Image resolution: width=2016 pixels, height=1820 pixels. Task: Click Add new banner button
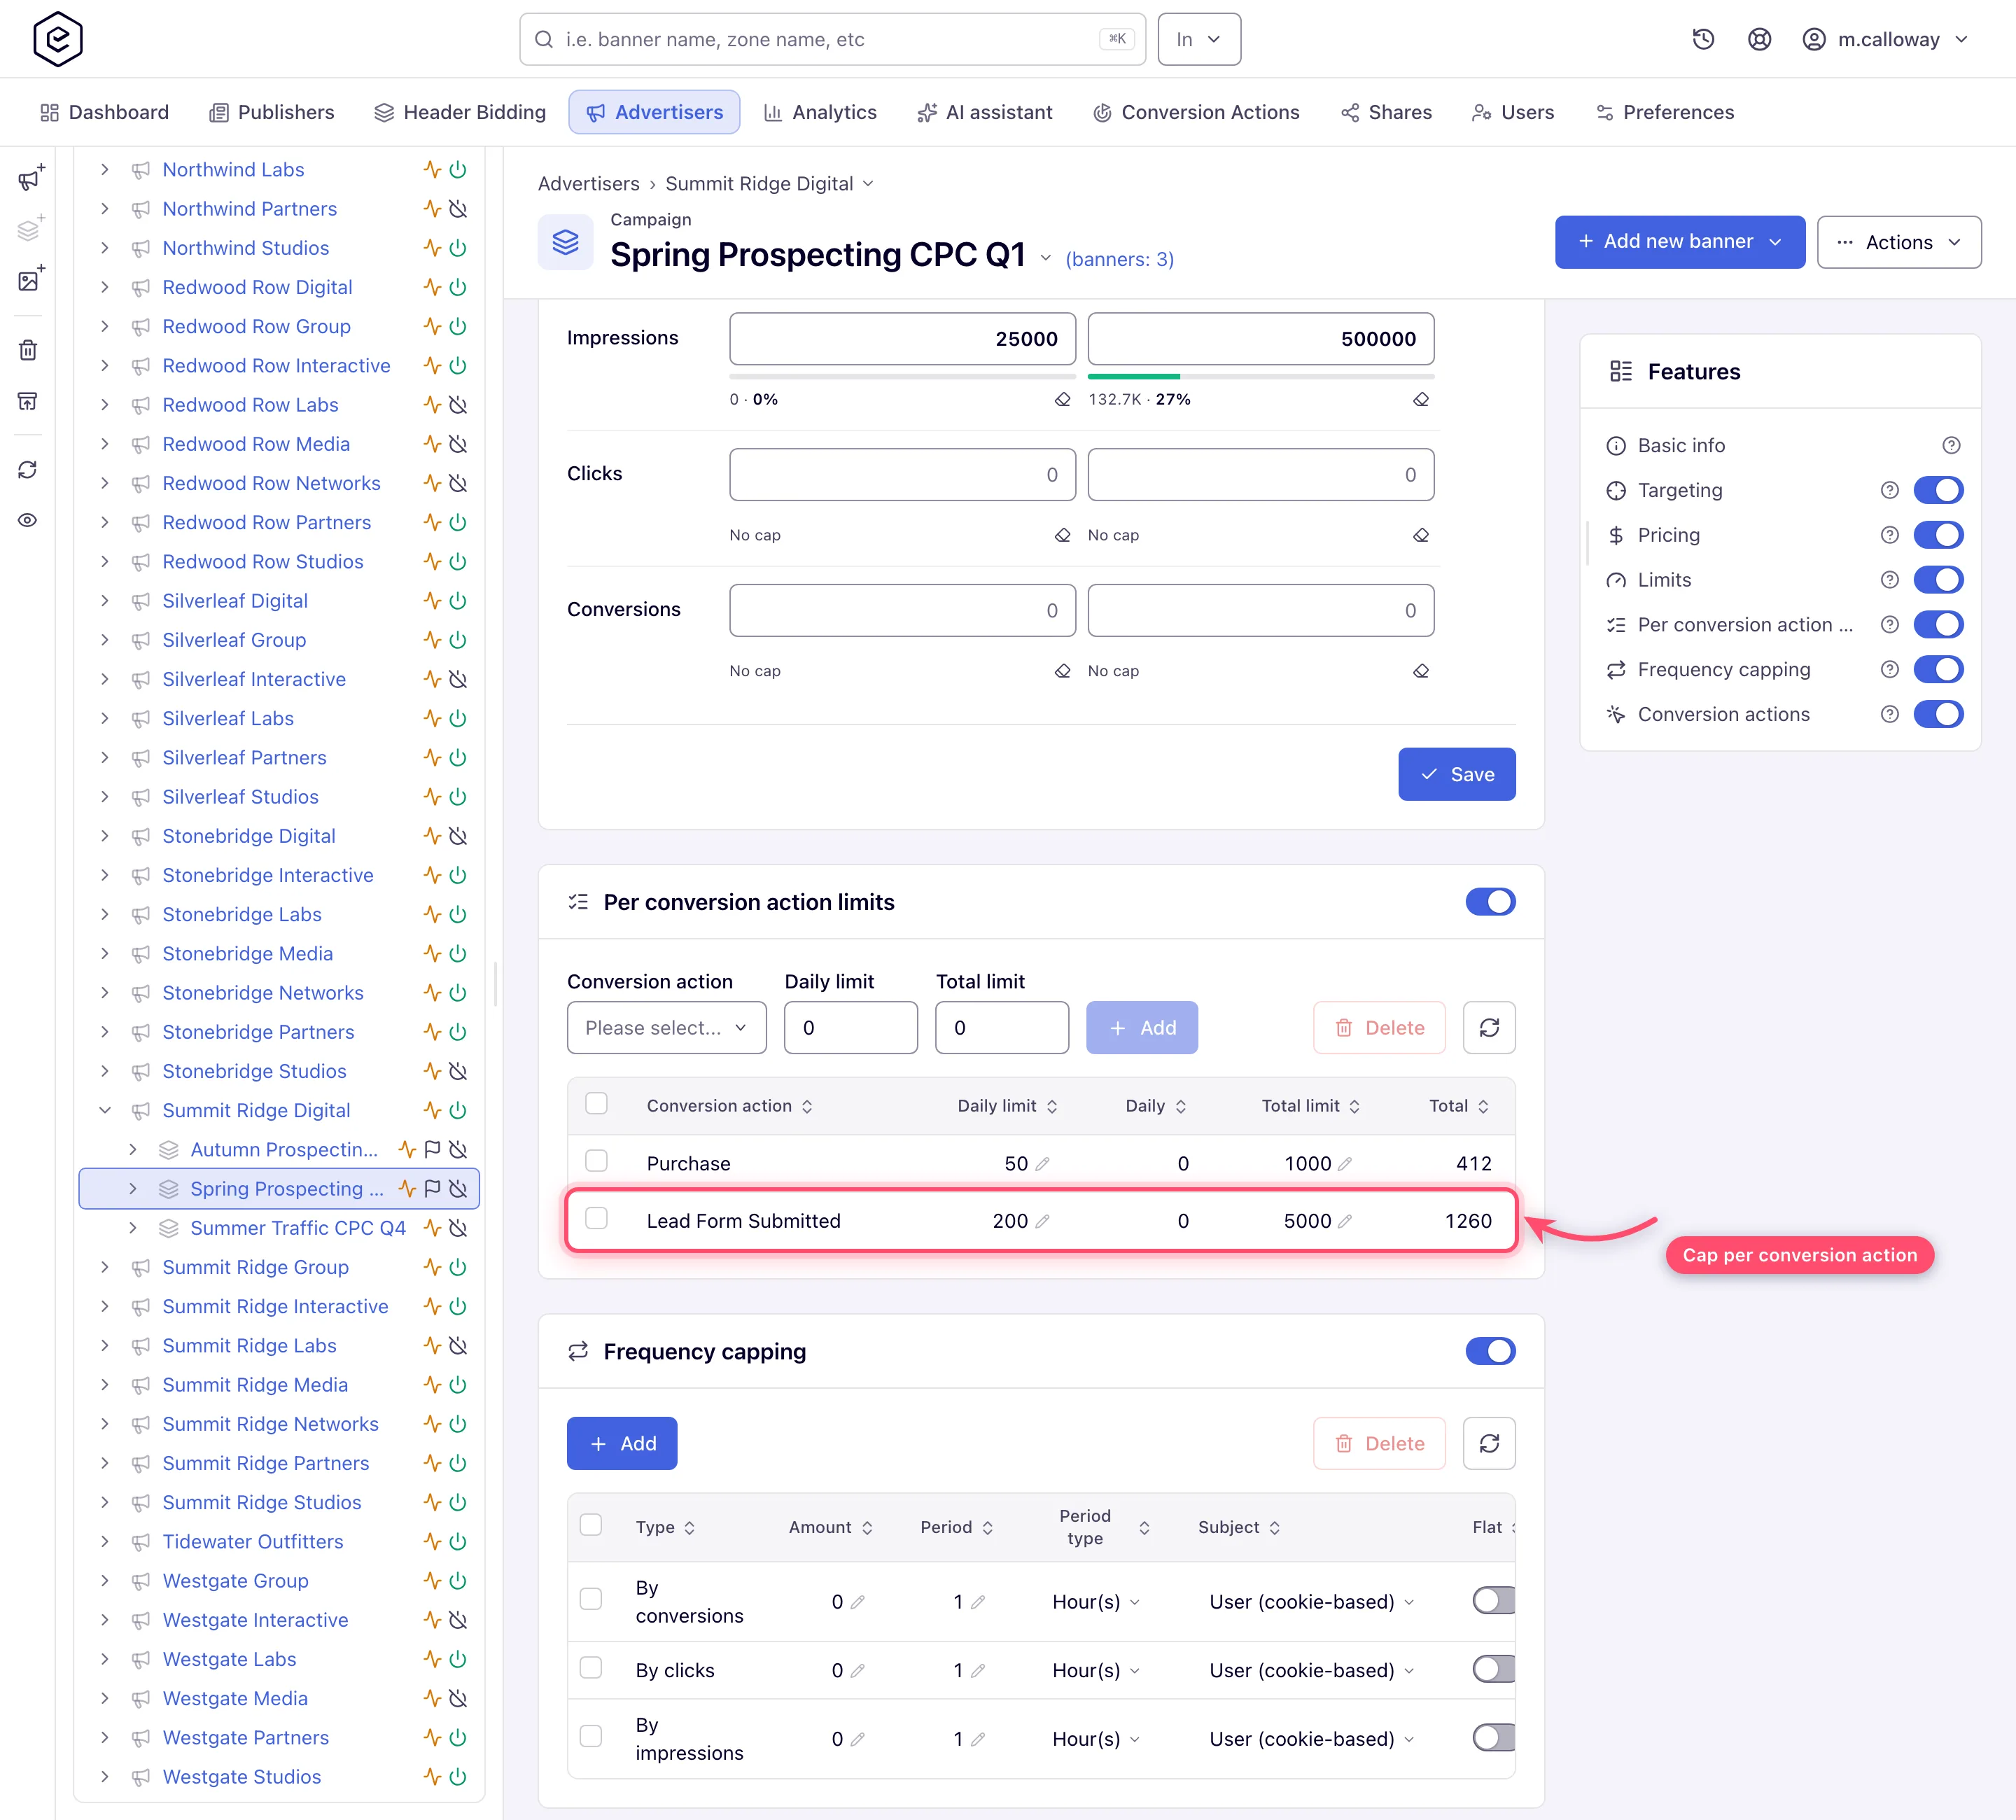coord(1679,242)
